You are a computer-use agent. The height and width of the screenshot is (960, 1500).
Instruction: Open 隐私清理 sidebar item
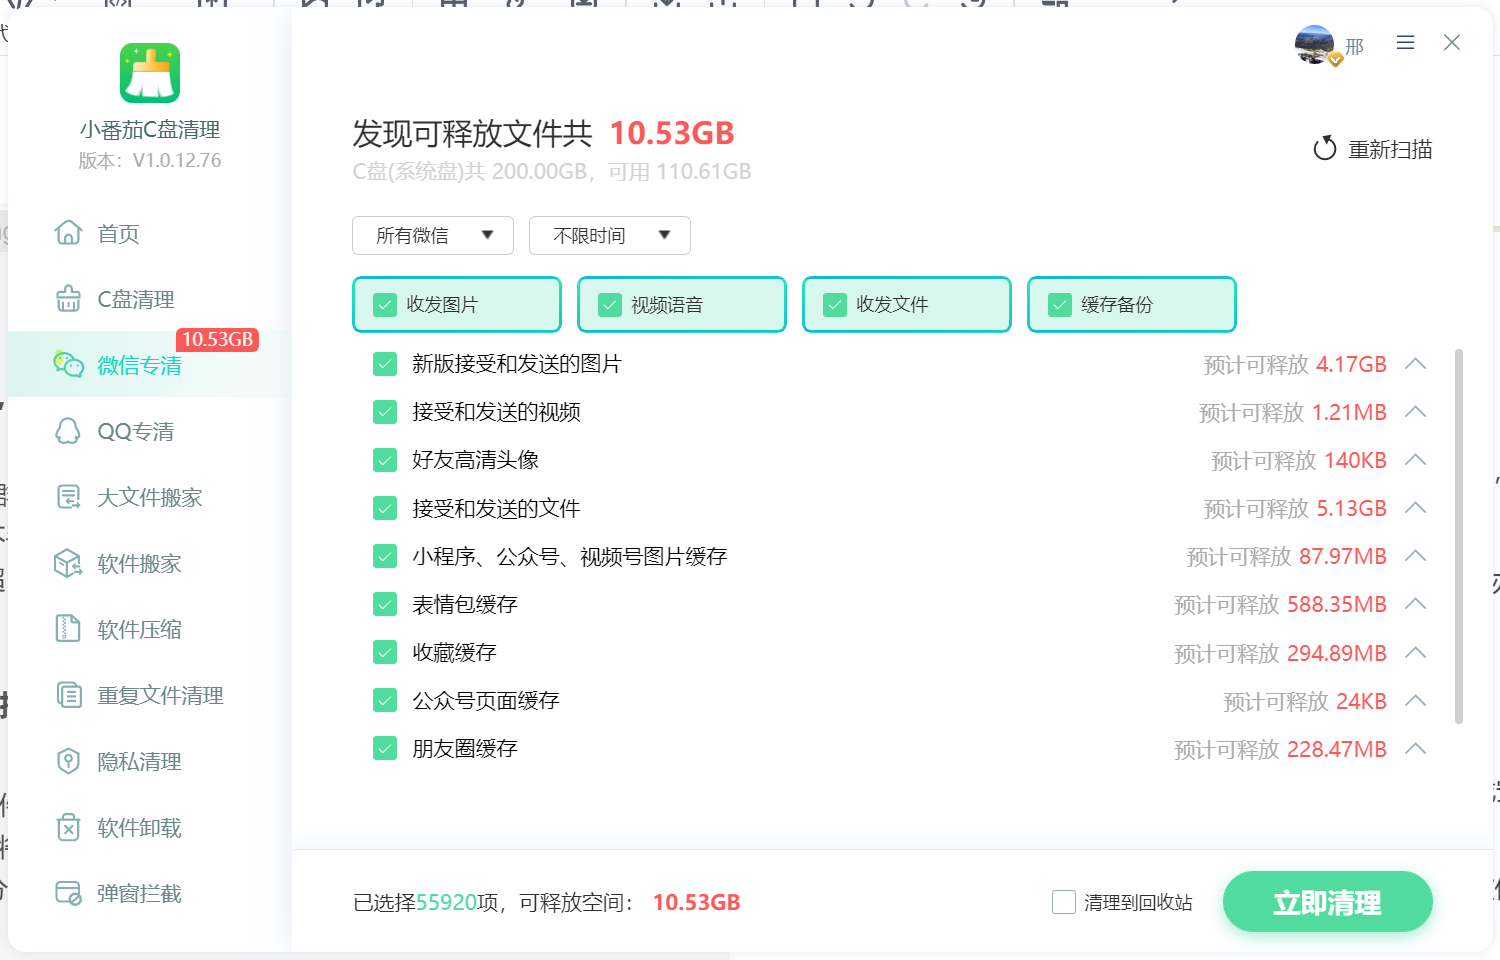point(150,761)
